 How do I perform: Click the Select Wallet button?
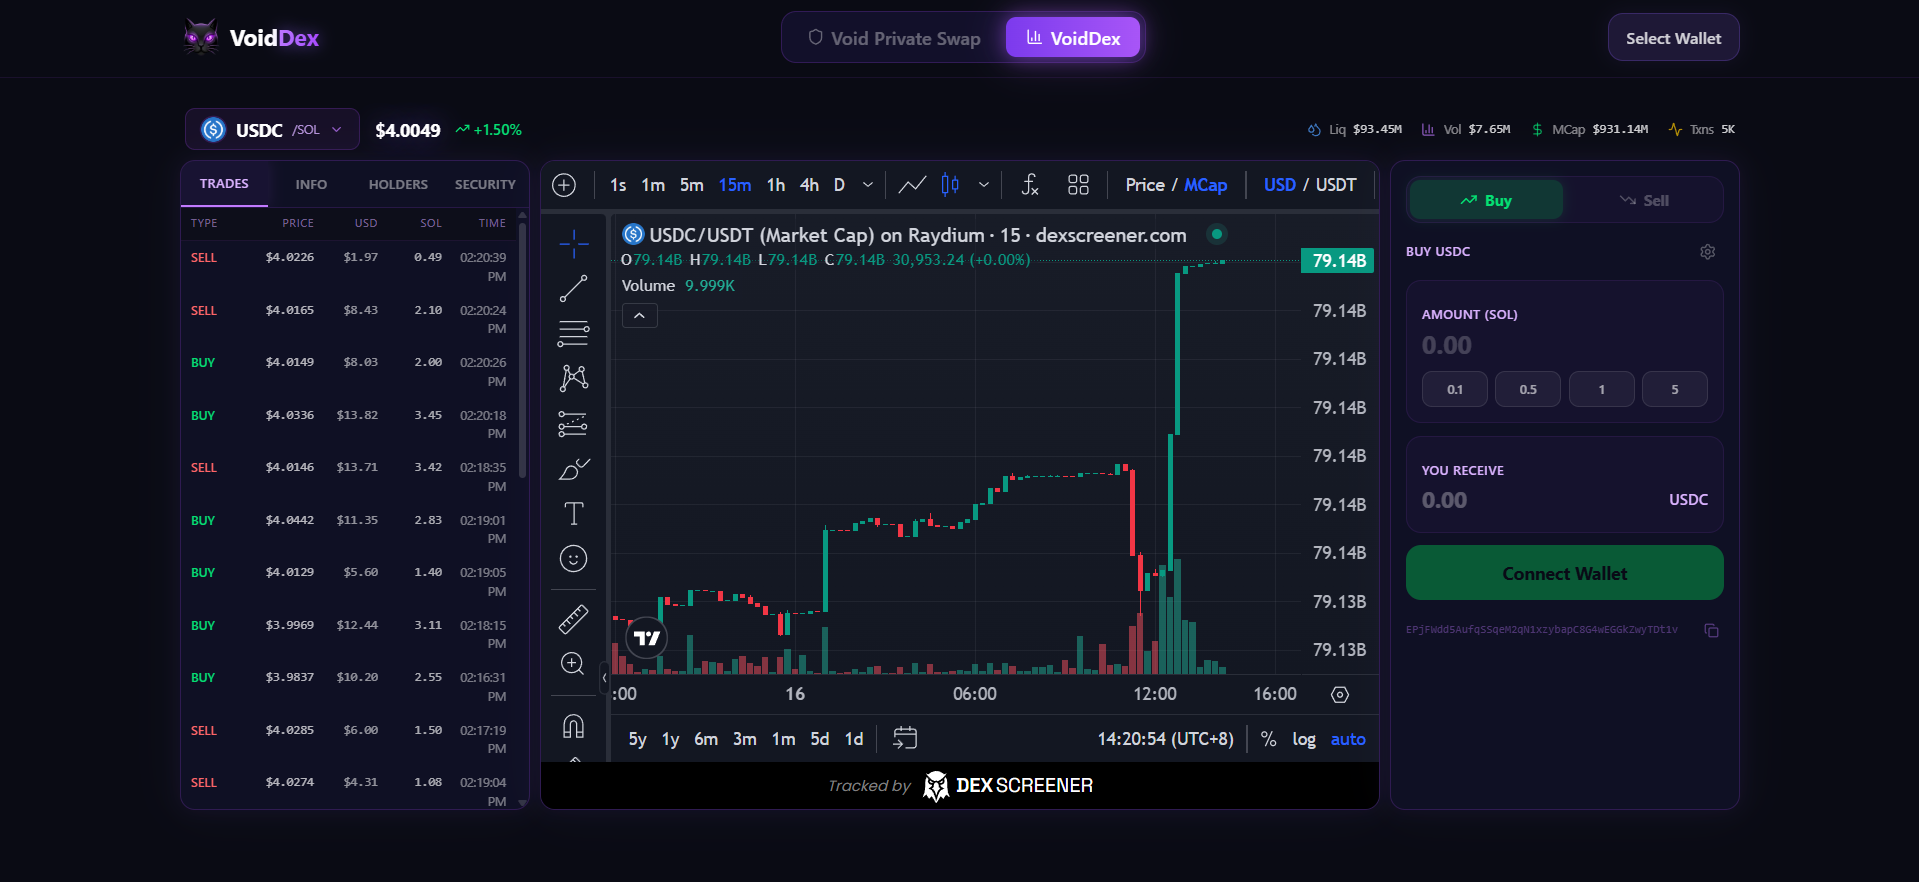click(x=1673, y=38)
